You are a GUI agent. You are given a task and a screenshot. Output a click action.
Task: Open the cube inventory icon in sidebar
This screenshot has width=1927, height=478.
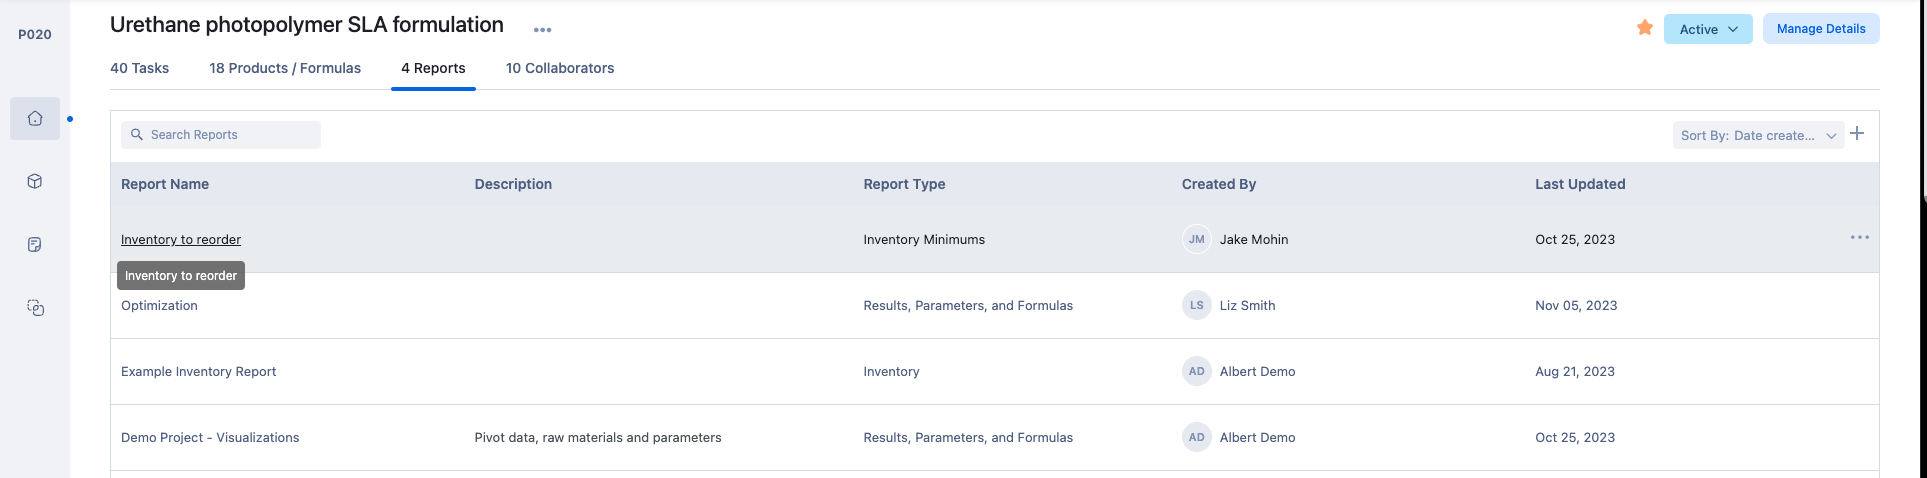coord(35,181)
